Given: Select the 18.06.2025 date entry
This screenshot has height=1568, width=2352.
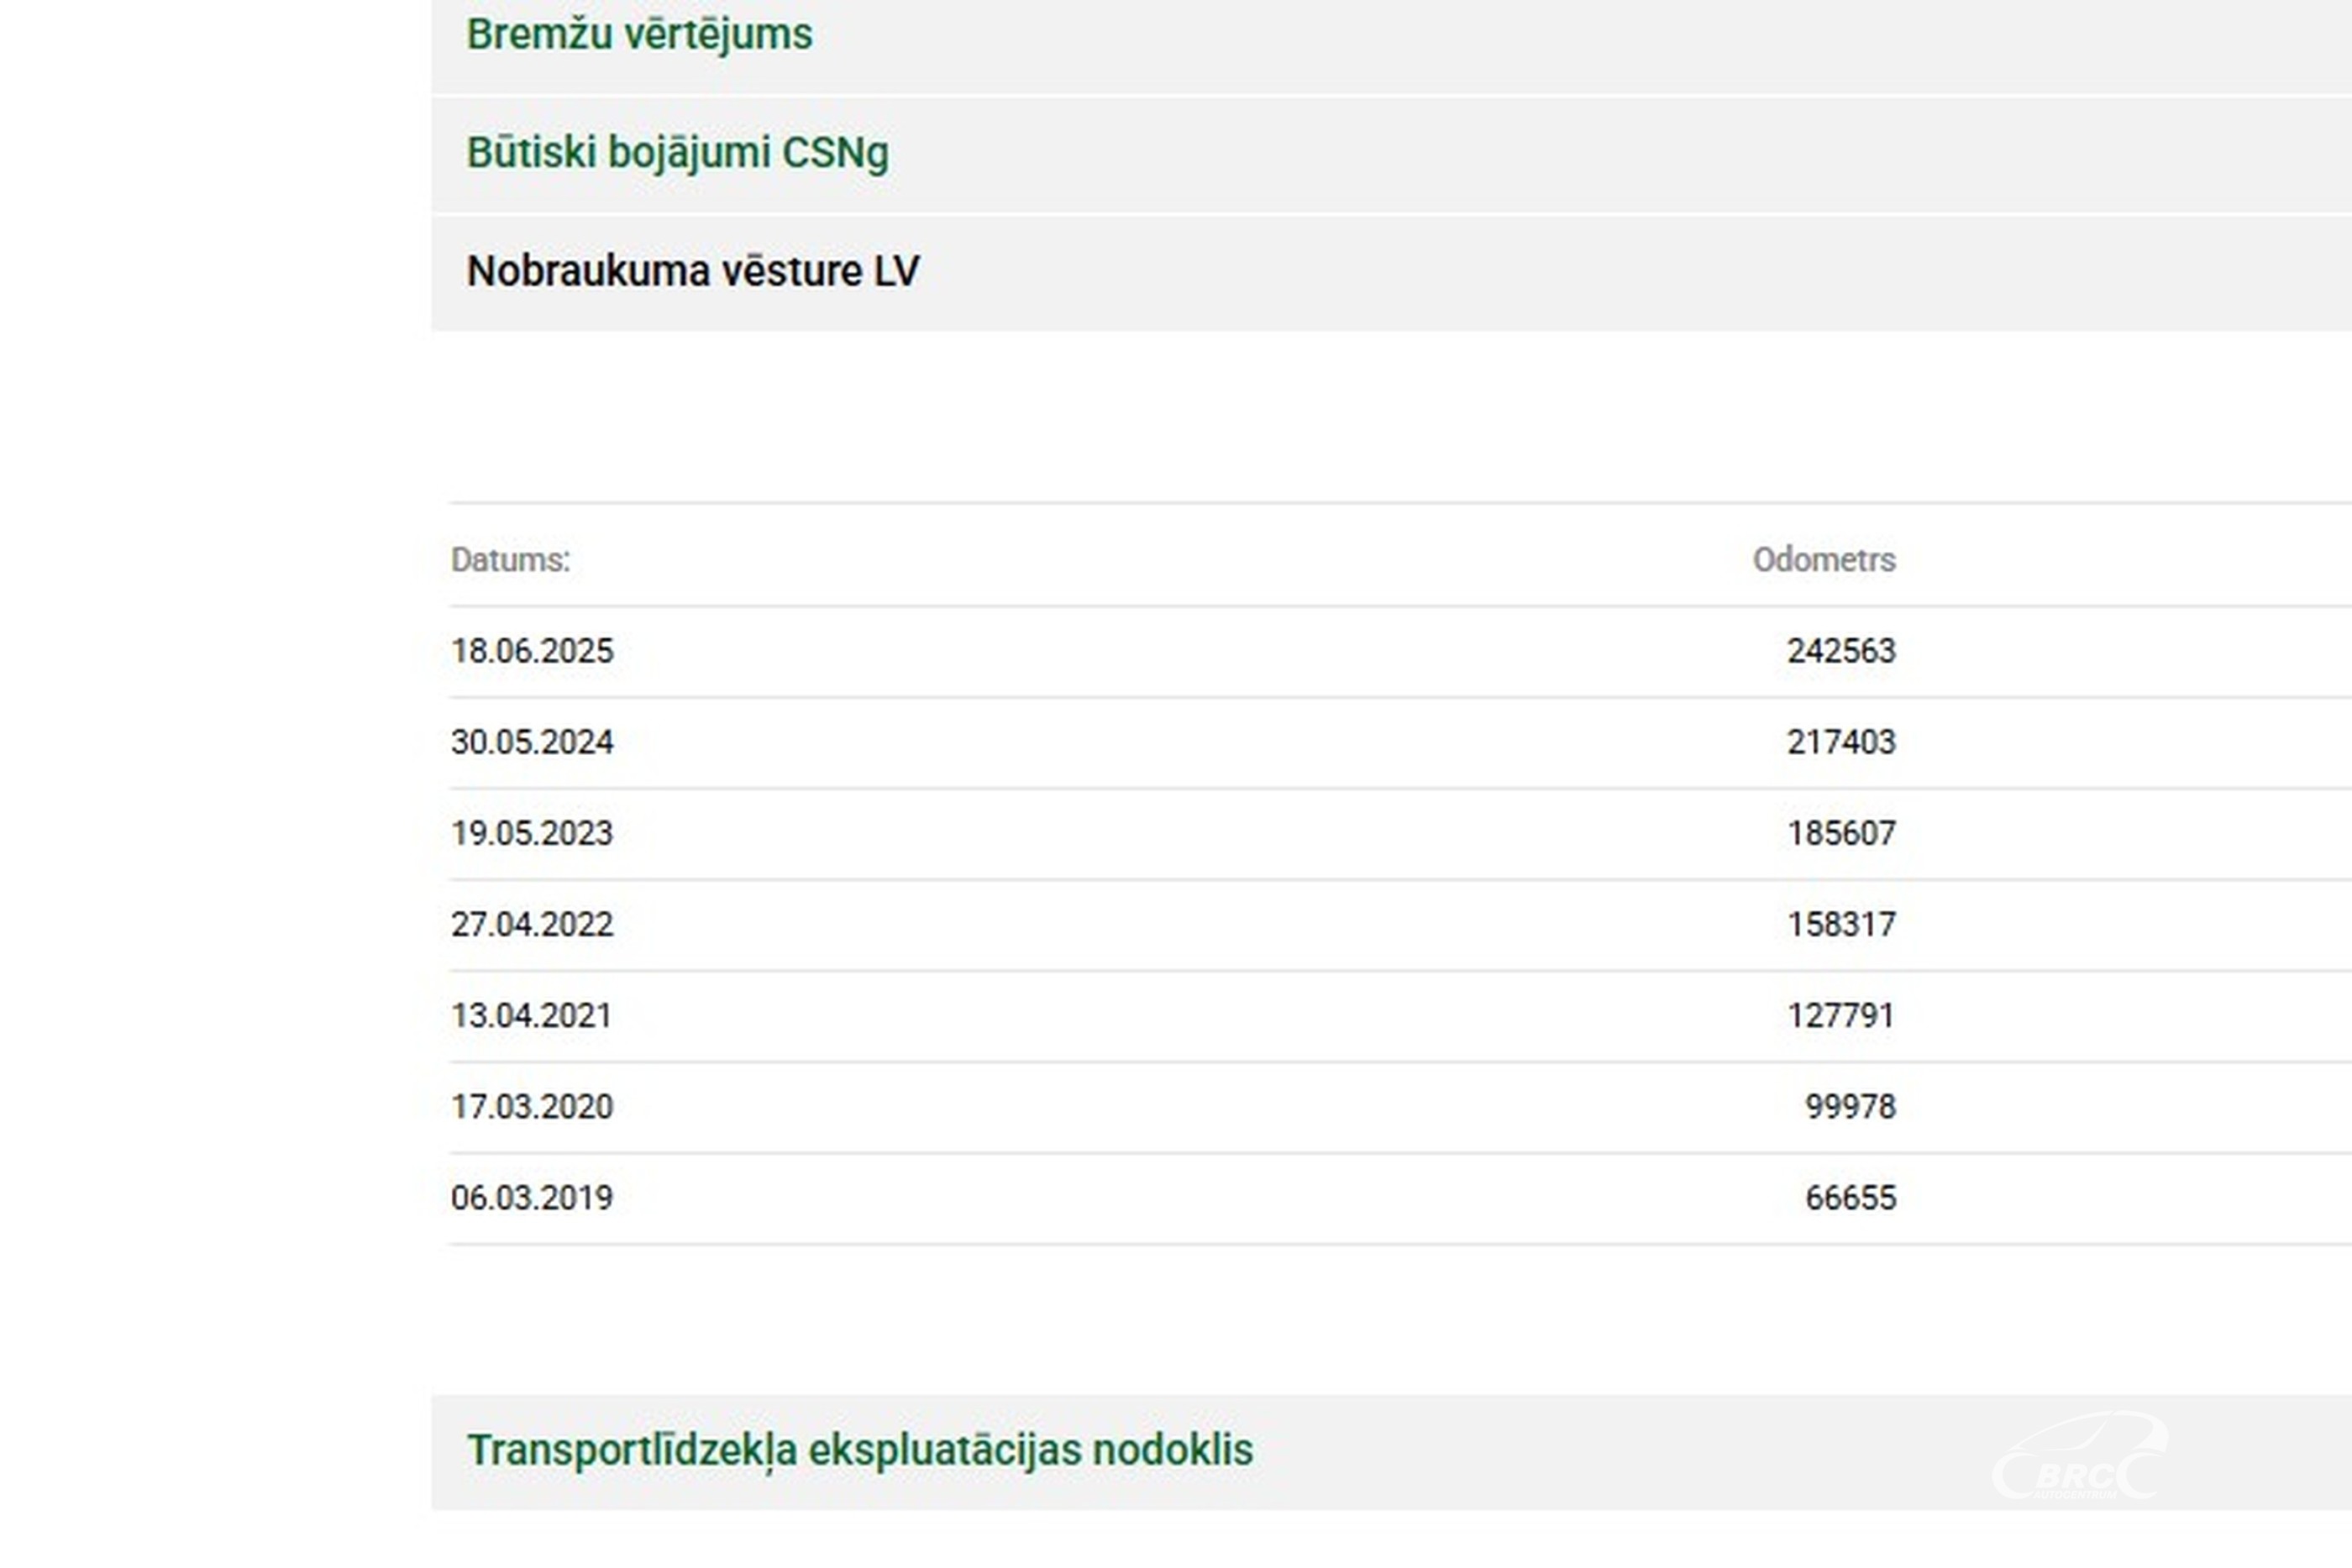Looking at the screenshot, I should [x=532, y=651].
